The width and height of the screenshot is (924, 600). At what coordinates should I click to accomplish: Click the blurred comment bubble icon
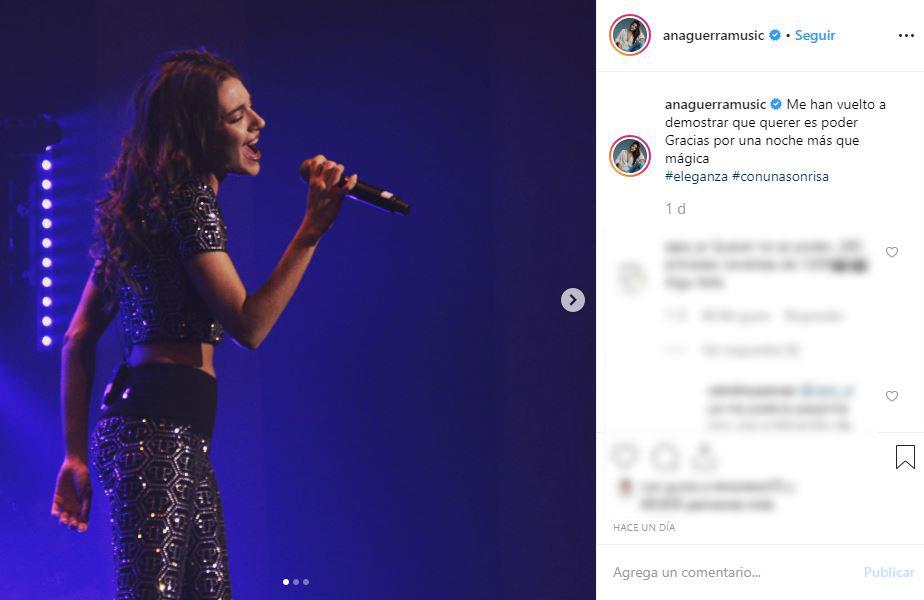(x=665, y=456)
